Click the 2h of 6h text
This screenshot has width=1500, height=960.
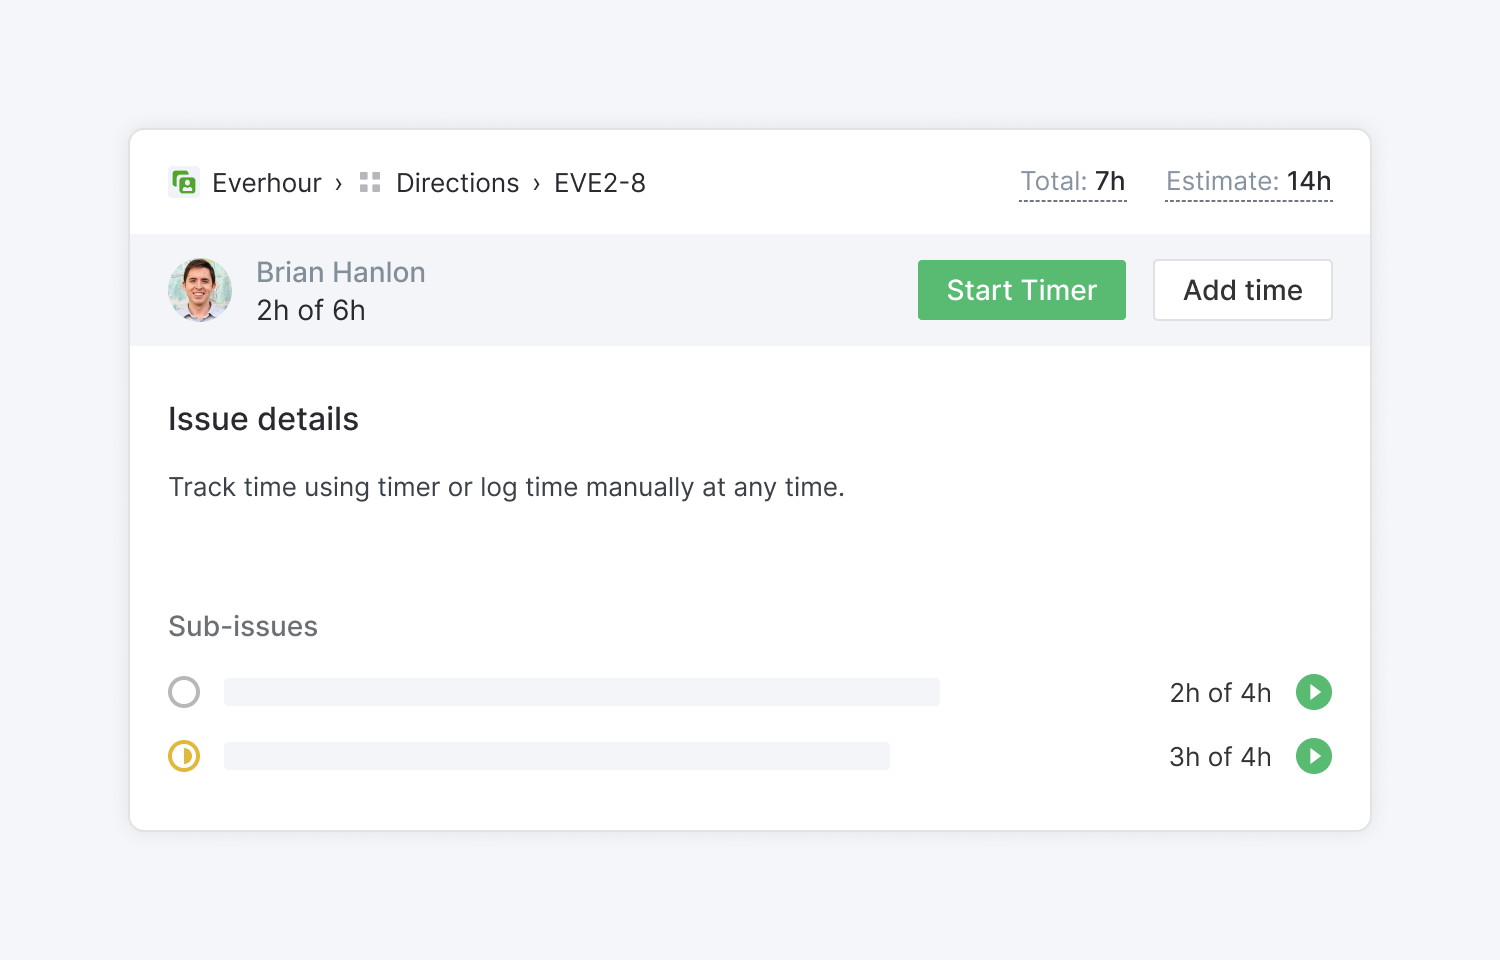coord(311,310)
